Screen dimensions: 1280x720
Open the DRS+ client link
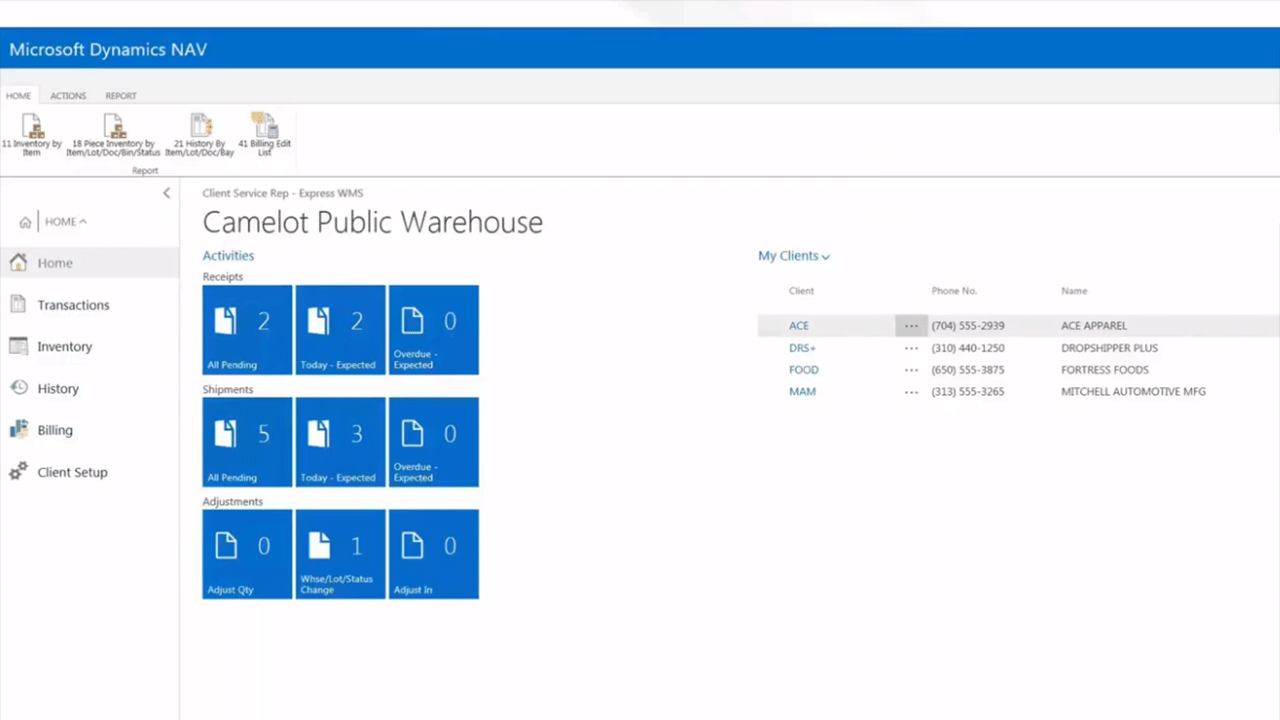pos(802,348)
